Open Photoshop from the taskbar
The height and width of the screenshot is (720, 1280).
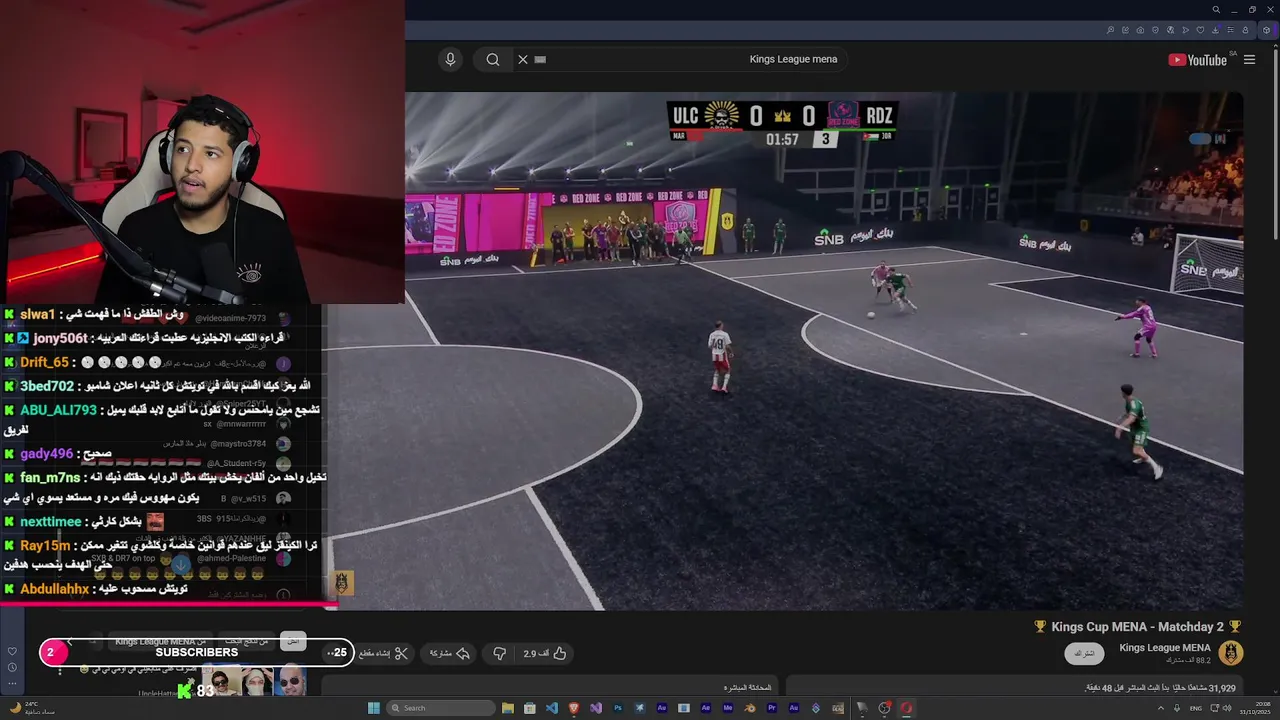point(618,708)
